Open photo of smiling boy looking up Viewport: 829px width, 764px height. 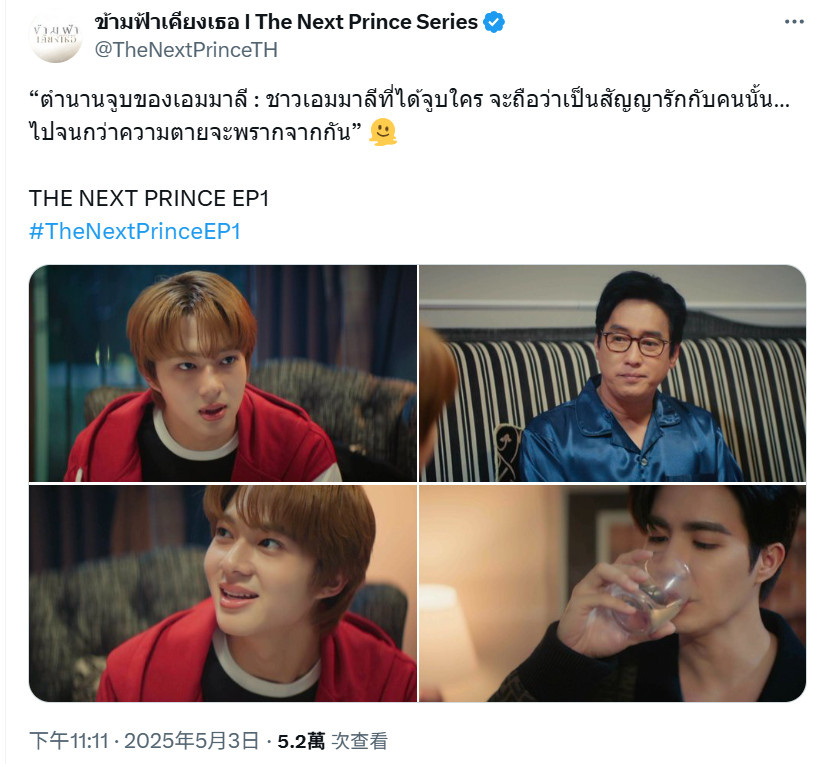(x=223, y=594)
